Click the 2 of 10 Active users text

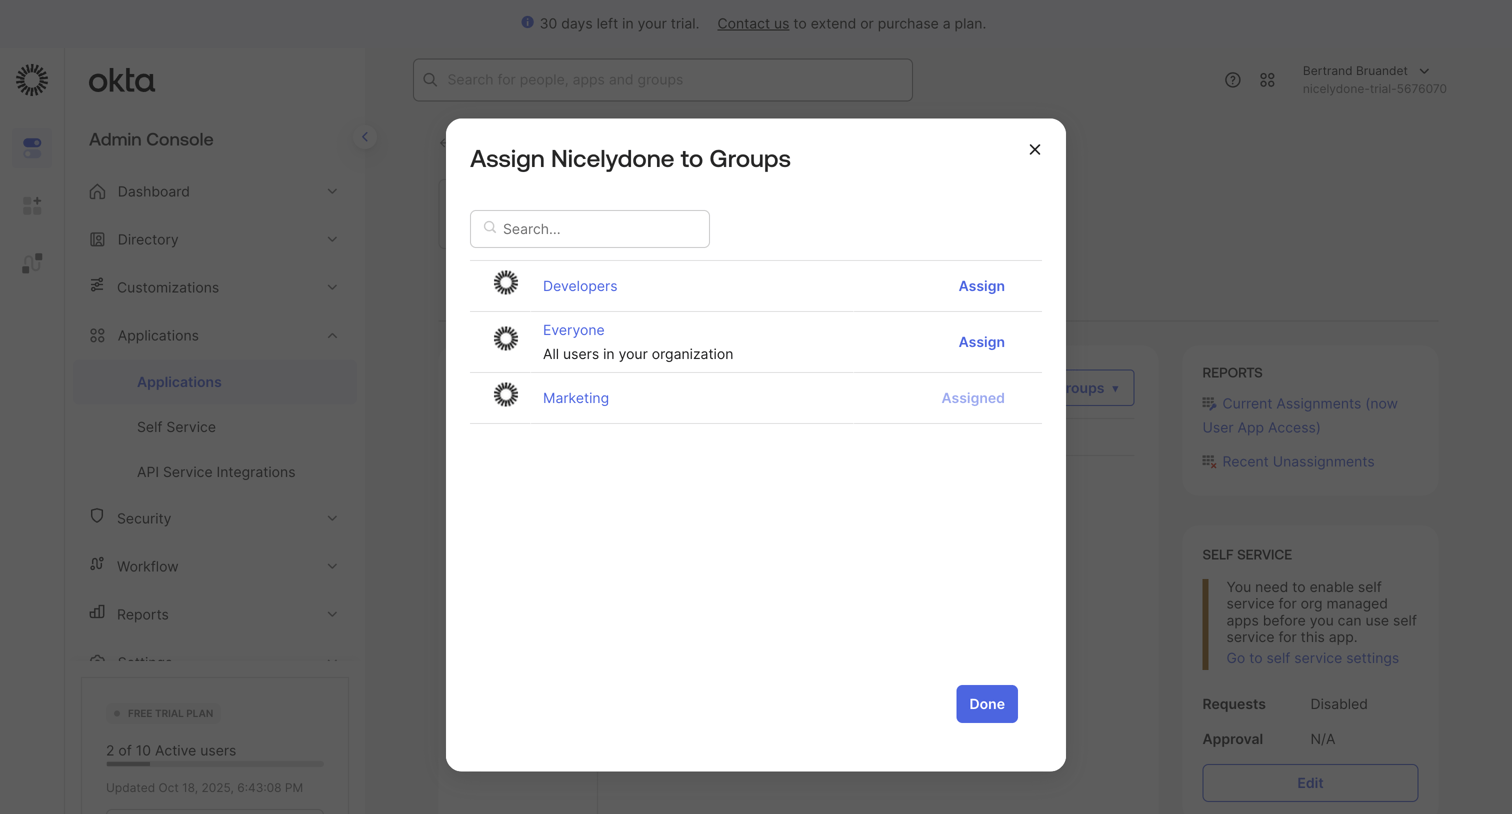point(171,751)
